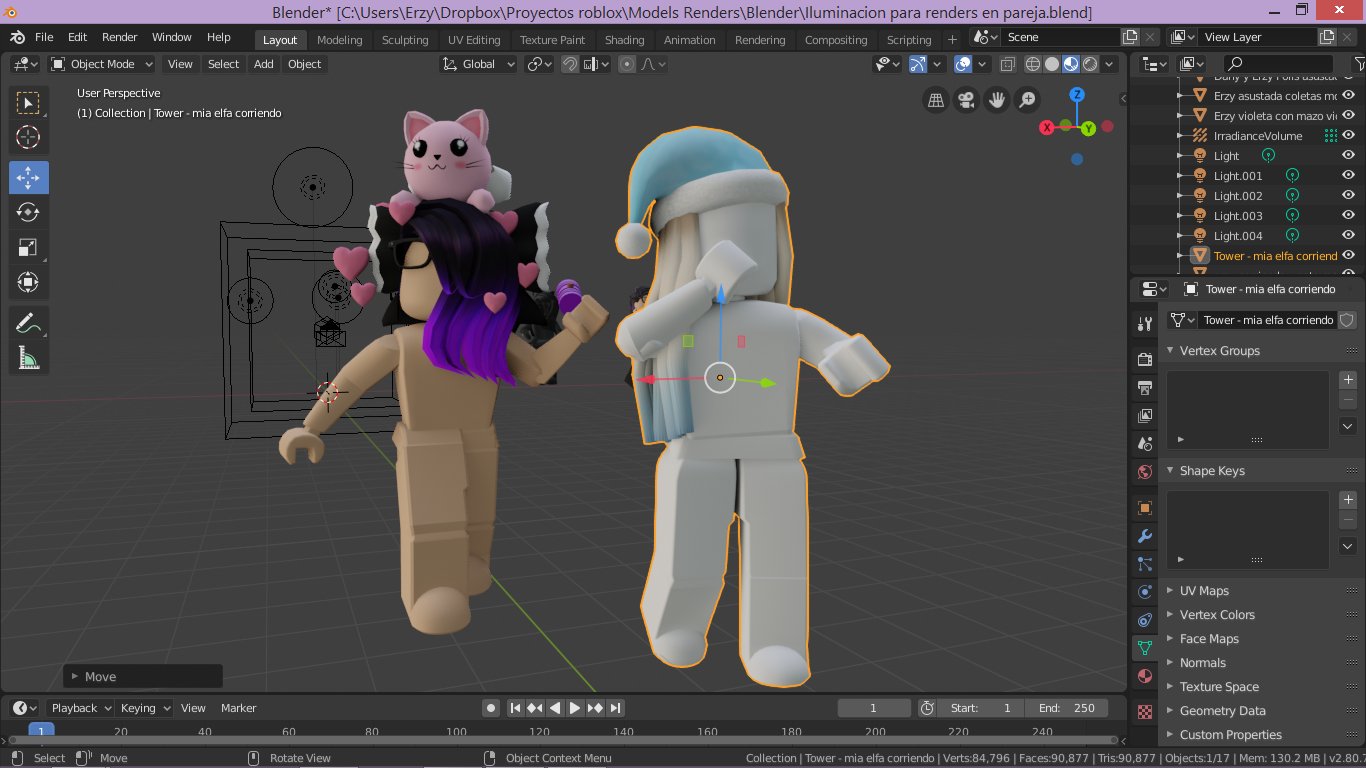Open the Texture properties tab
This screenshot has height=768, width=1366.
coord(1145,712)
